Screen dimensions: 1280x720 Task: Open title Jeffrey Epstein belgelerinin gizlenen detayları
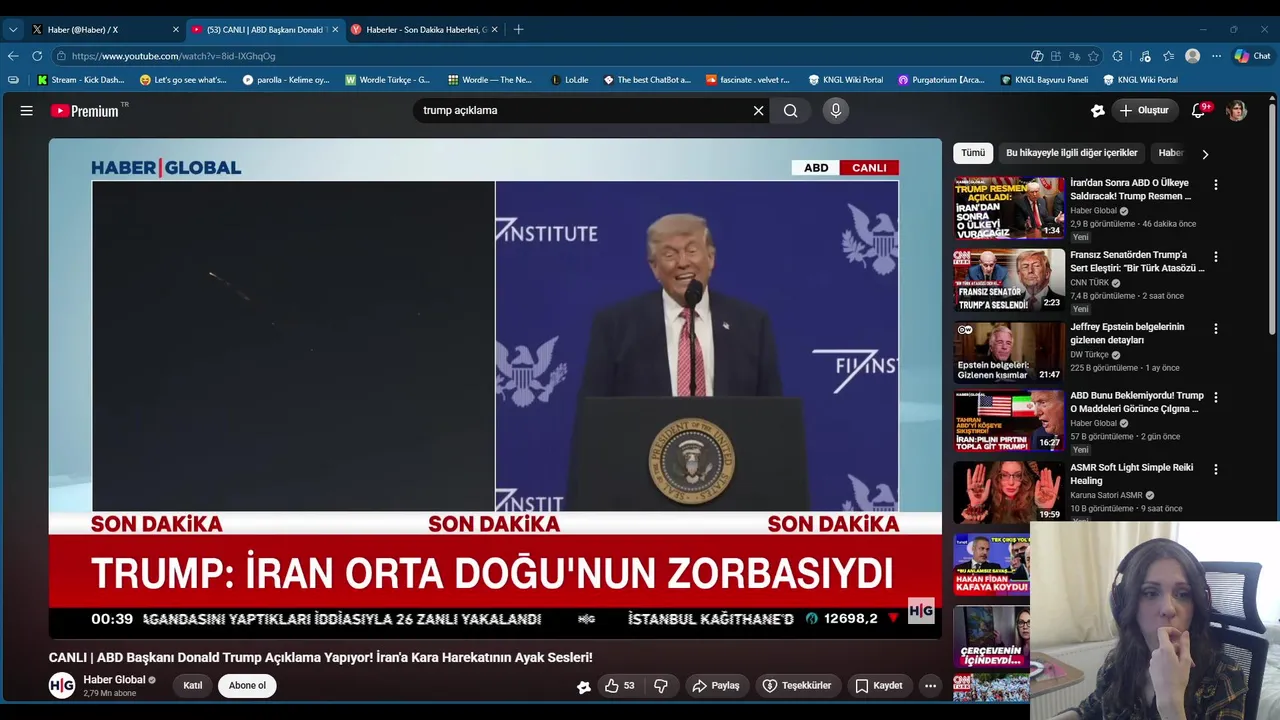point(1127,333)
